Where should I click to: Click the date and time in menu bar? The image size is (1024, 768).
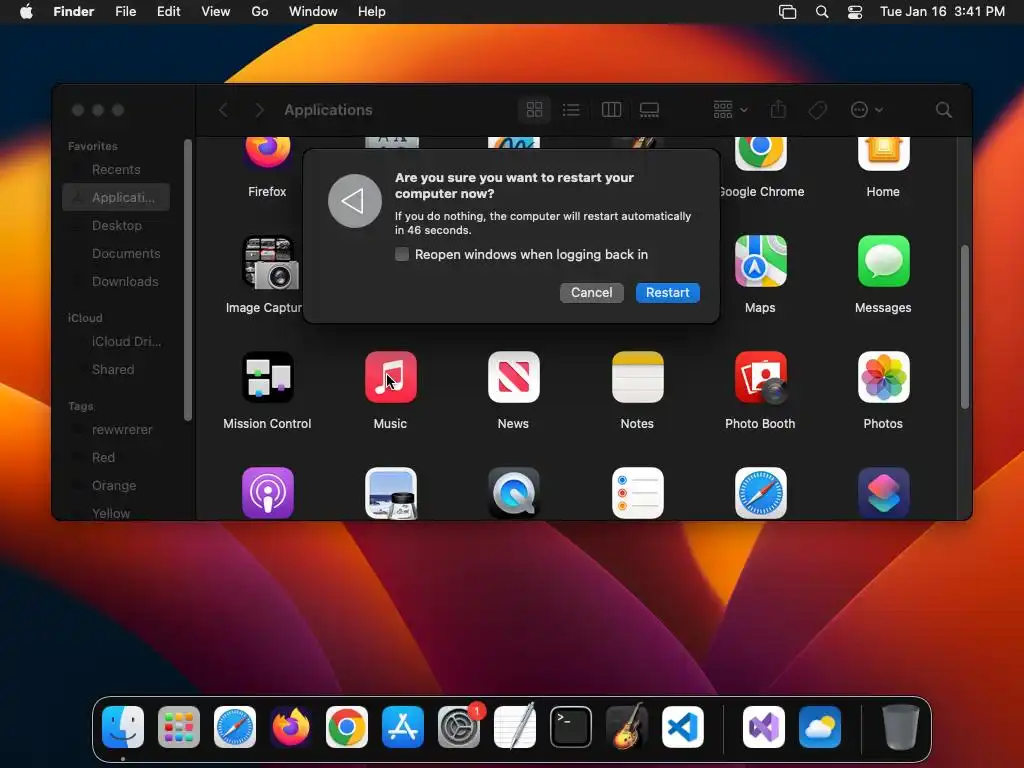pyautogui.click(x=942, y=12)
